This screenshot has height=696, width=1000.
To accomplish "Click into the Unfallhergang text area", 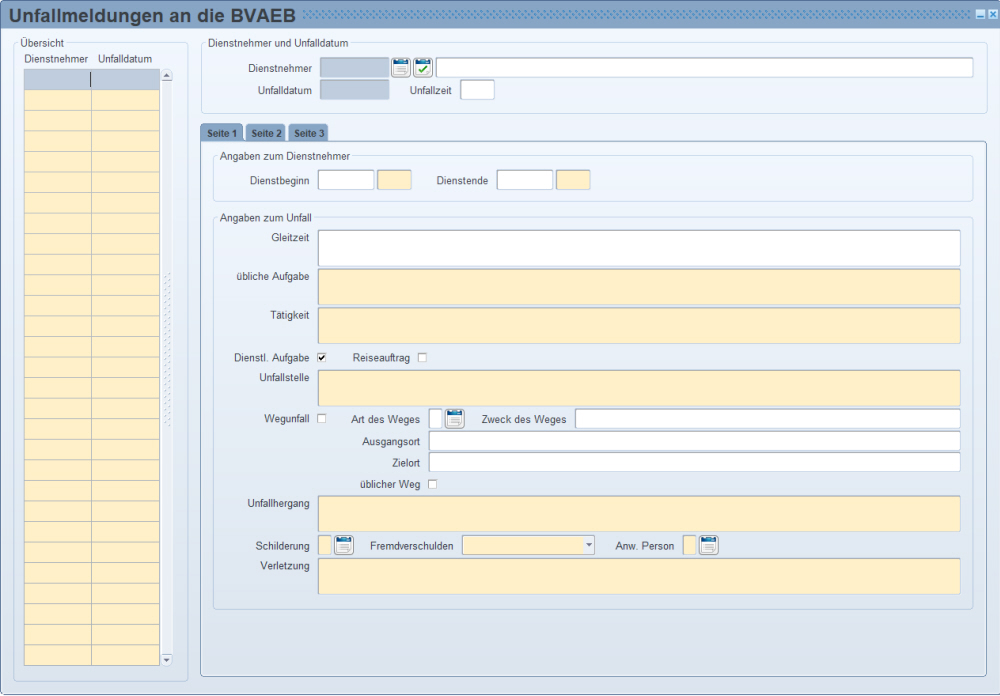I will [639, 514].
